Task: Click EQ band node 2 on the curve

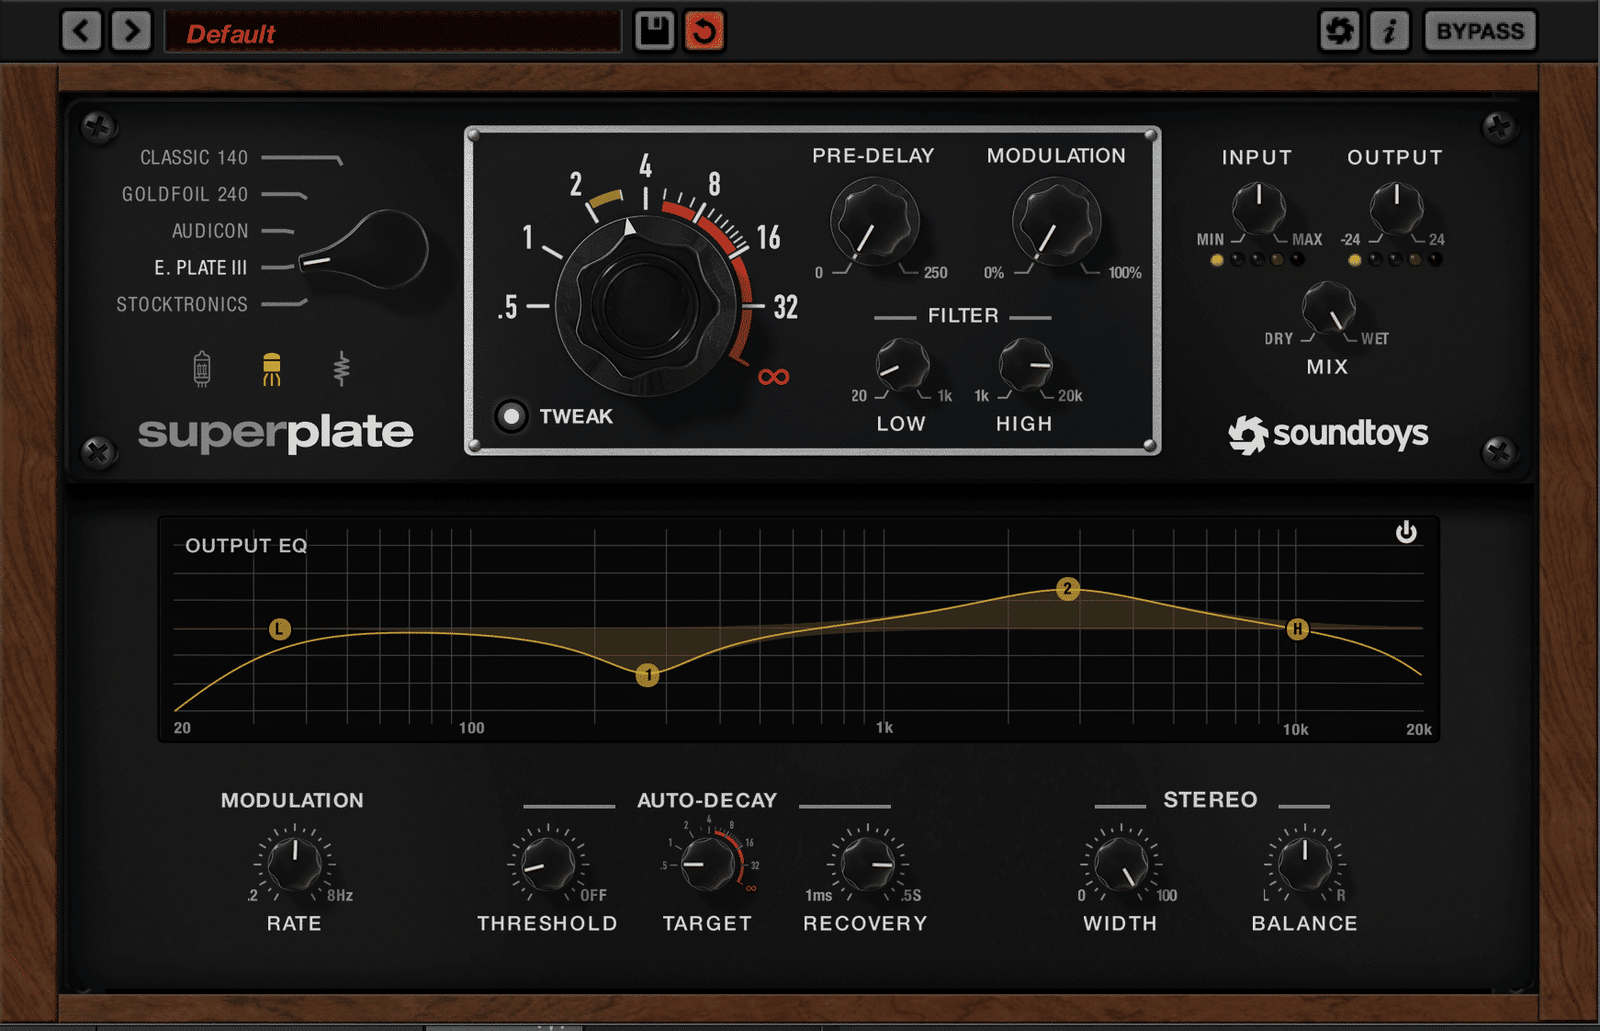Action: tap(1068, 591)
